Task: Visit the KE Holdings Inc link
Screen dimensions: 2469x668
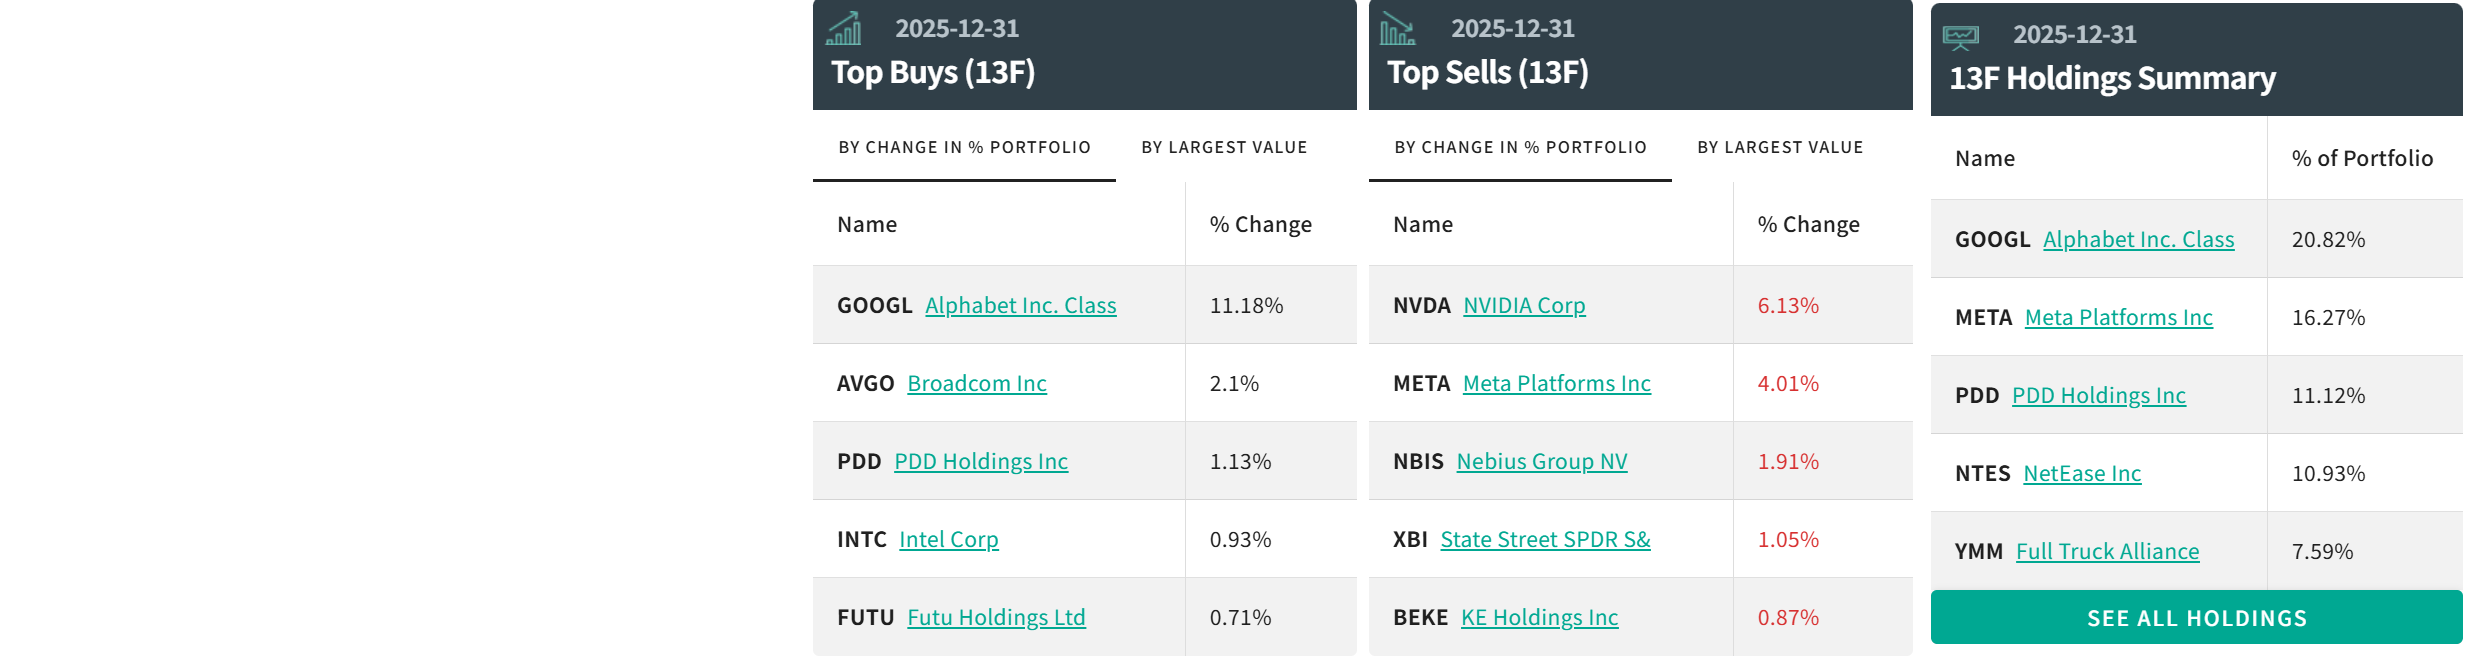Action: pyautogui.click(x=1539, y=618)
